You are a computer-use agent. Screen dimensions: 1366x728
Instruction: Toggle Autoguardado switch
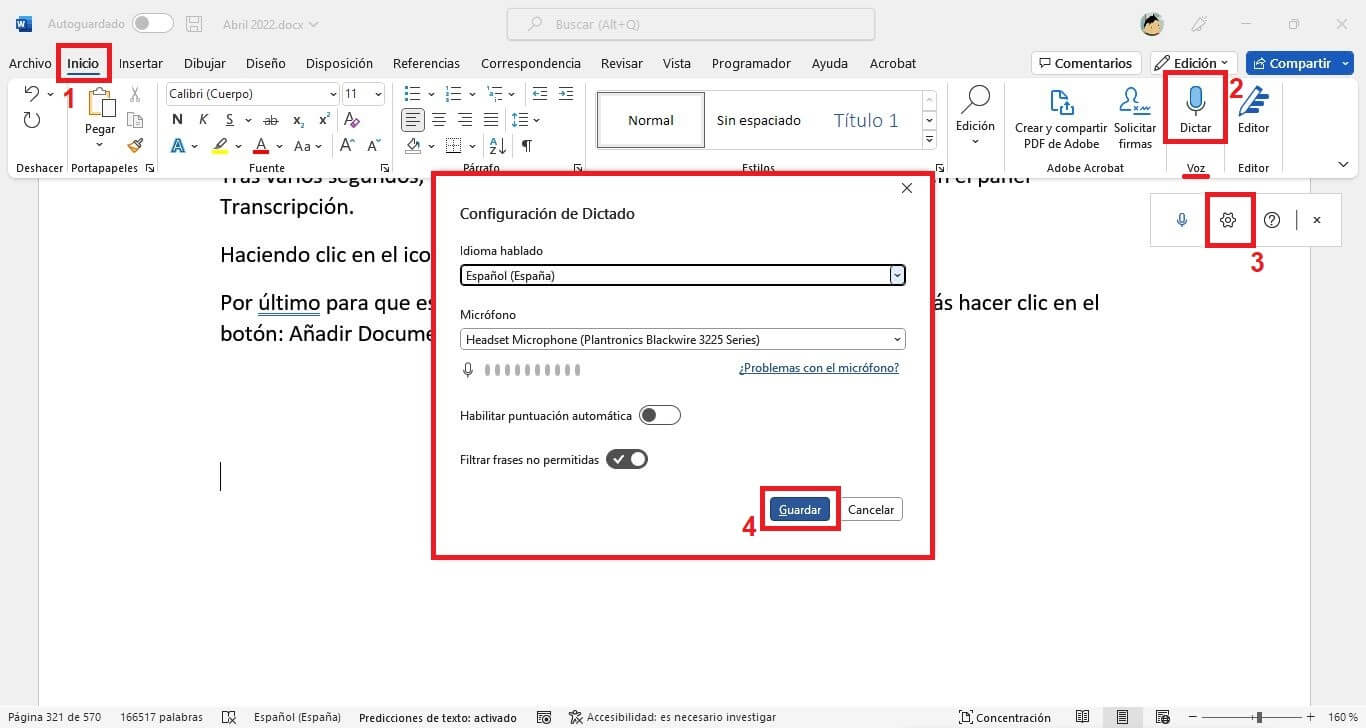coord(153,23)
